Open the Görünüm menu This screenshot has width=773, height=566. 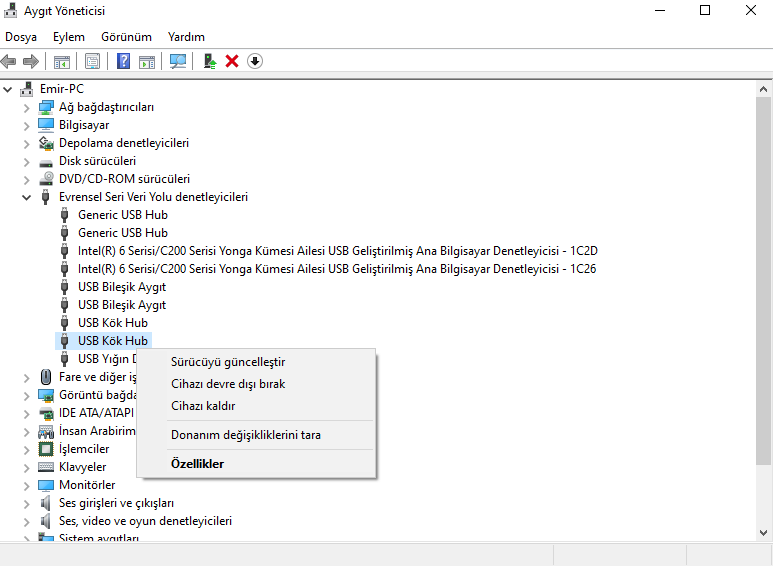coord(126,37)
